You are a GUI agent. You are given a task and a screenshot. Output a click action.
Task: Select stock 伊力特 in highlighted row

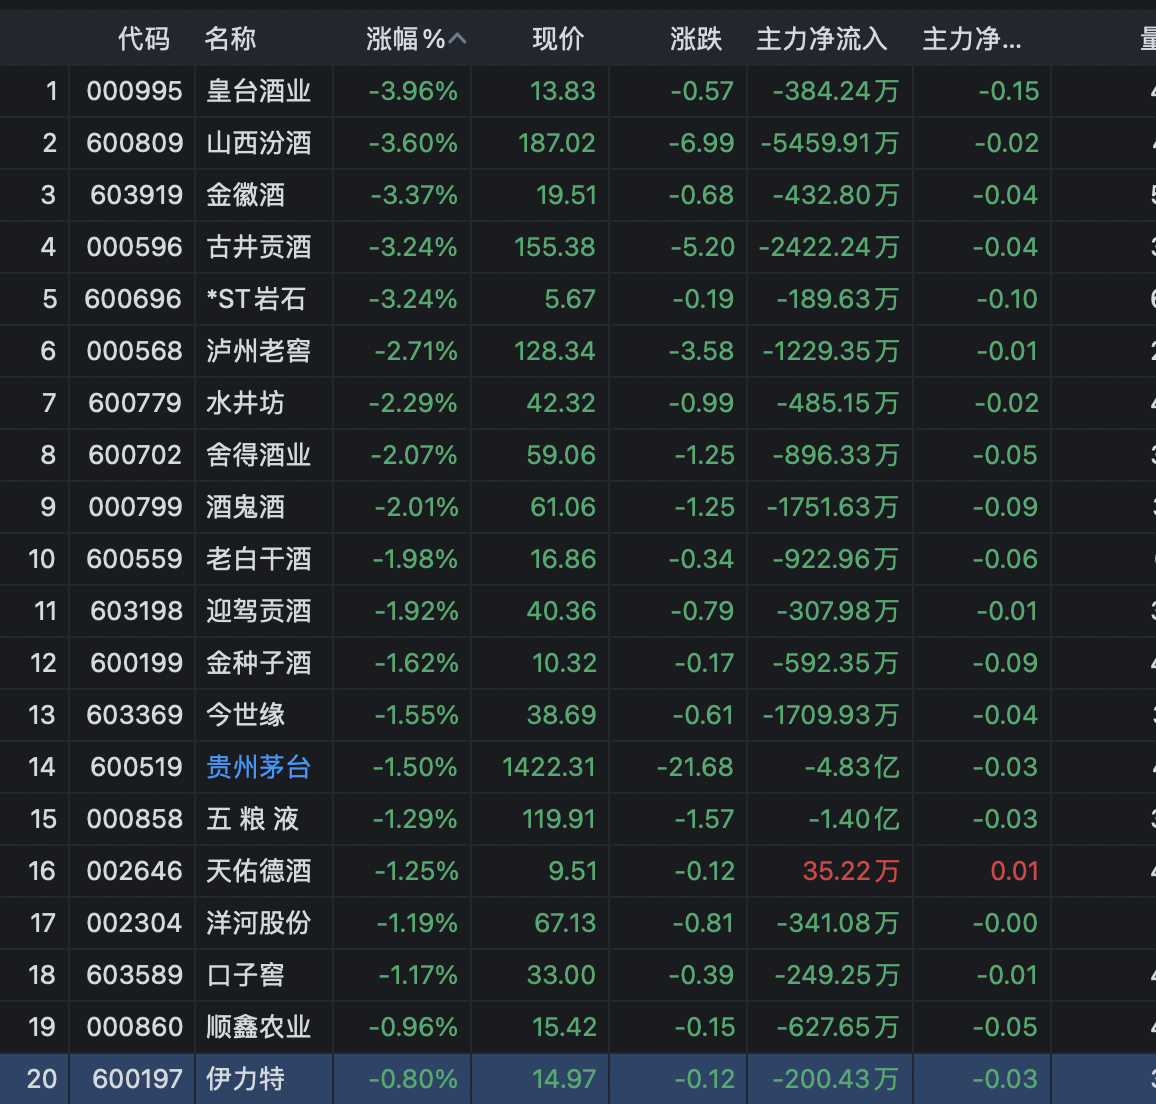click(246, 1079)
